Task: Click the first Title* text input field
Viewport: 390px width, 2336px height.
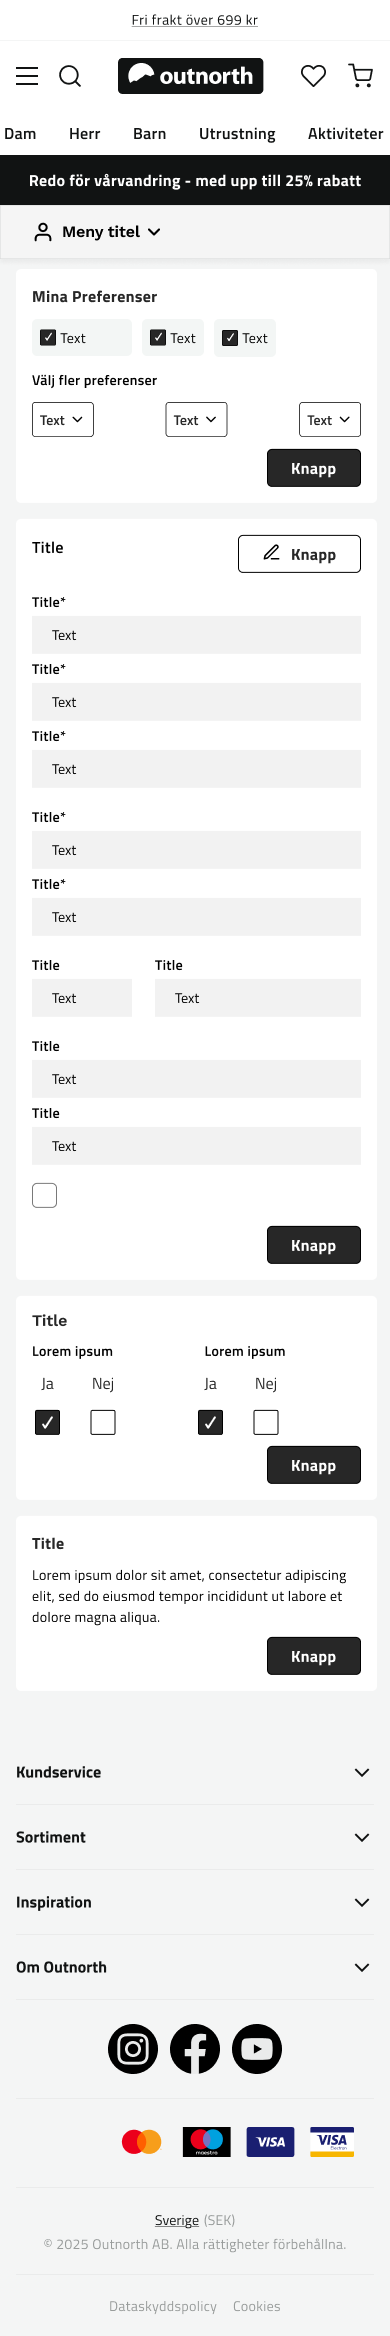Action: 196,635
